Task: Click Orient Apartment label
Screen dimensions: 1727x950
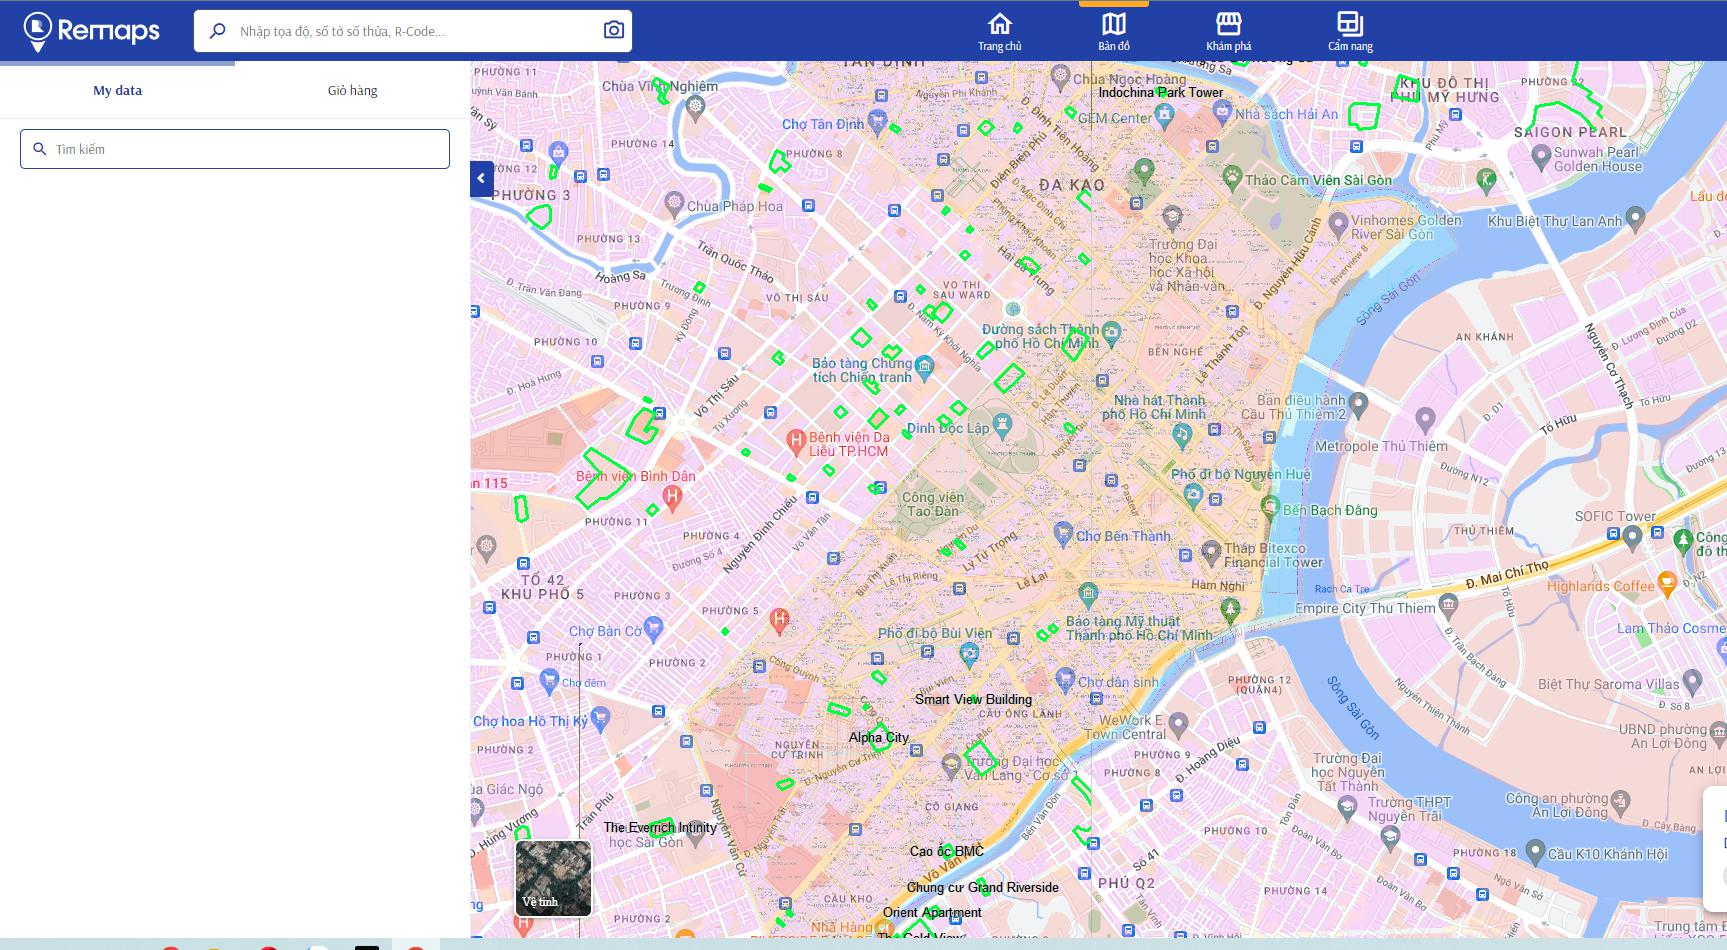Action: 932,912
